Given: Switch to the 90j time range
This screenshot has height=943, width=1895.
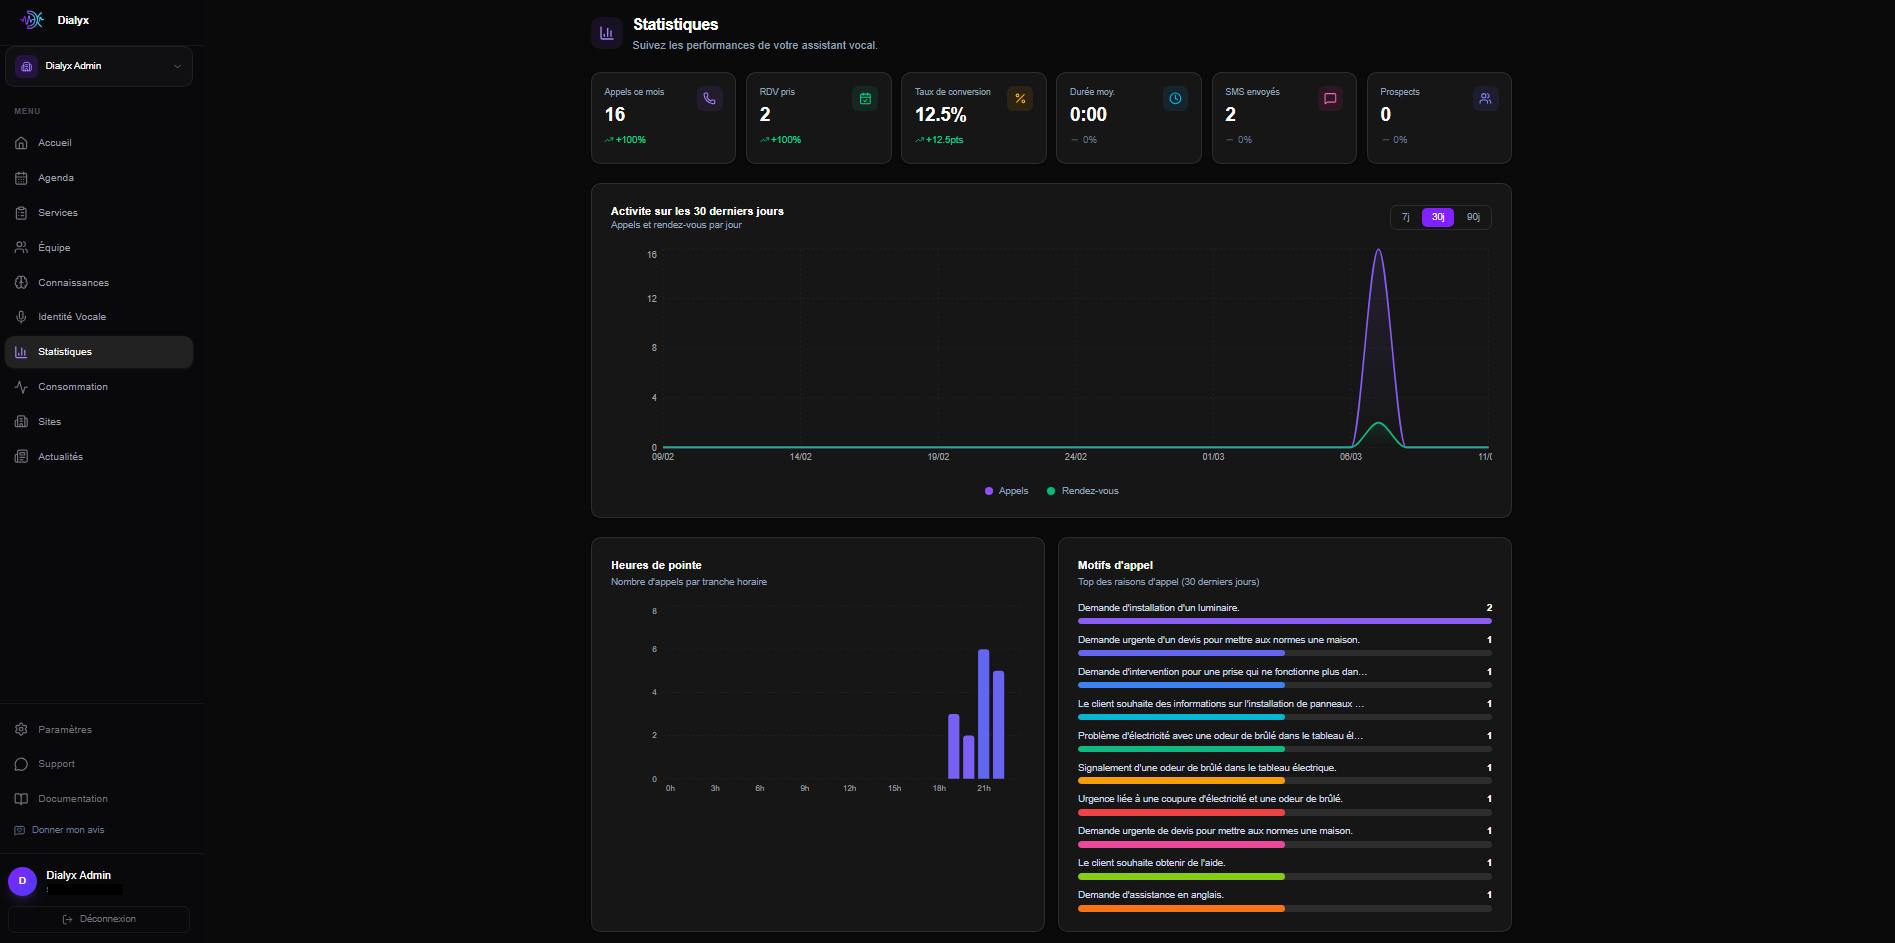Looking at the screenshot, I should (x=1471, y=217).
